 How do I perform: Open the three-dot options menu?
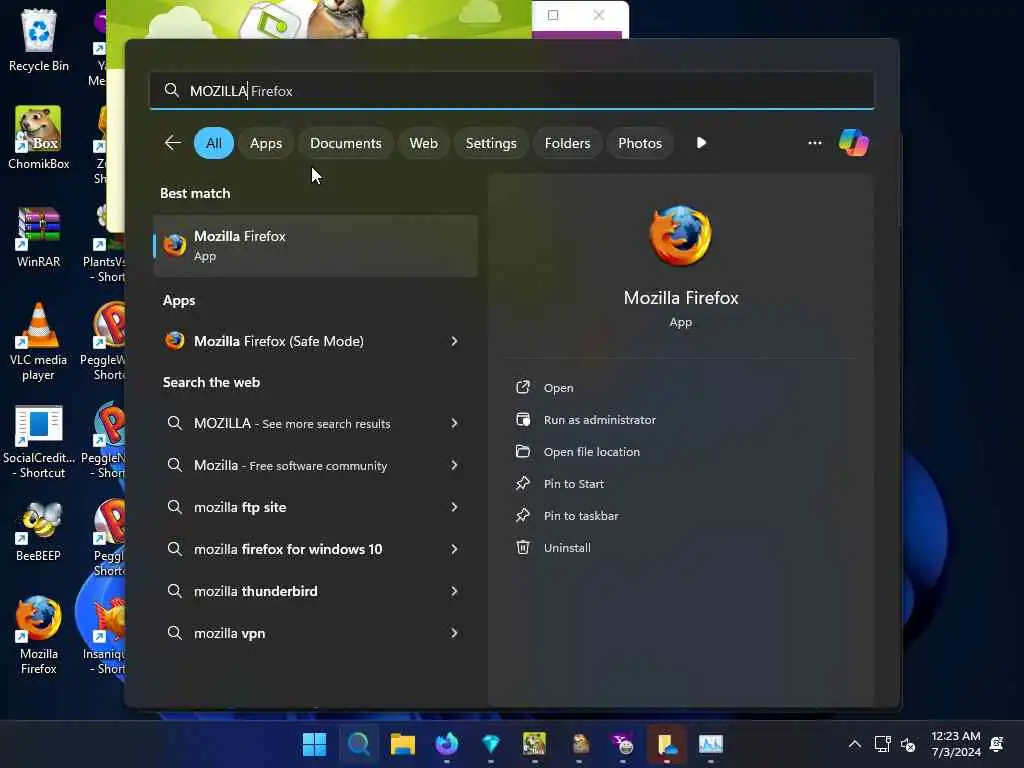[x=814, y=142]
